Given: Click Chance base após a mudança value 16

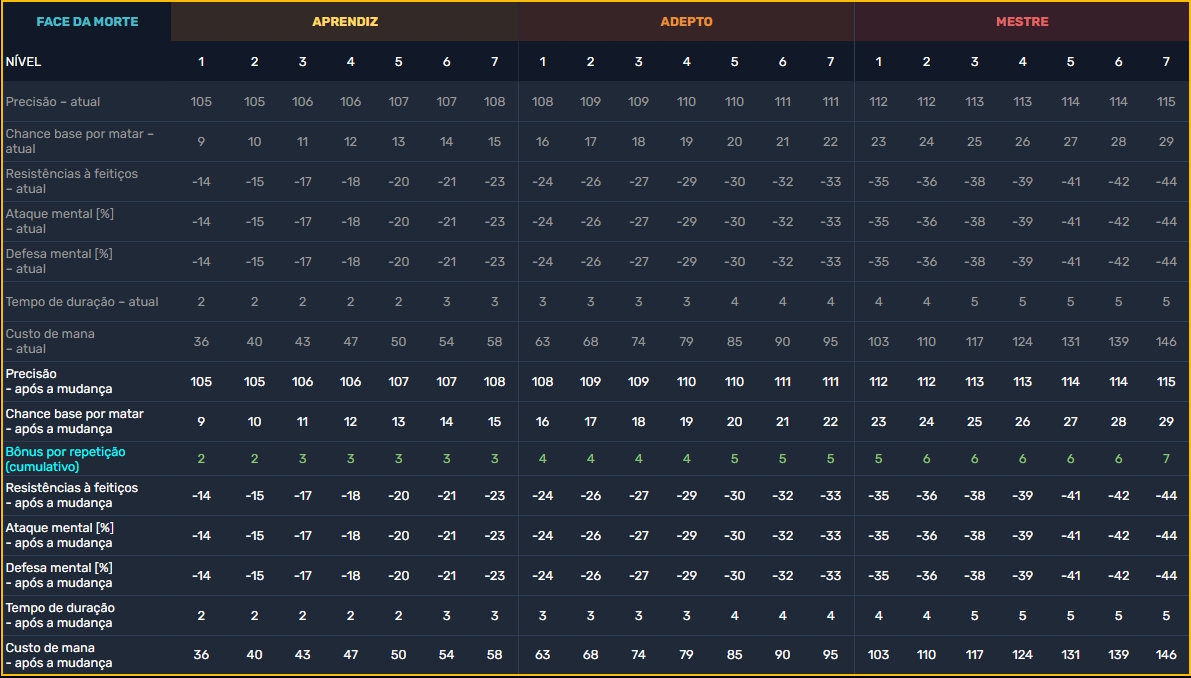Looking at the screenshot, I should click(x=542, y=421).
